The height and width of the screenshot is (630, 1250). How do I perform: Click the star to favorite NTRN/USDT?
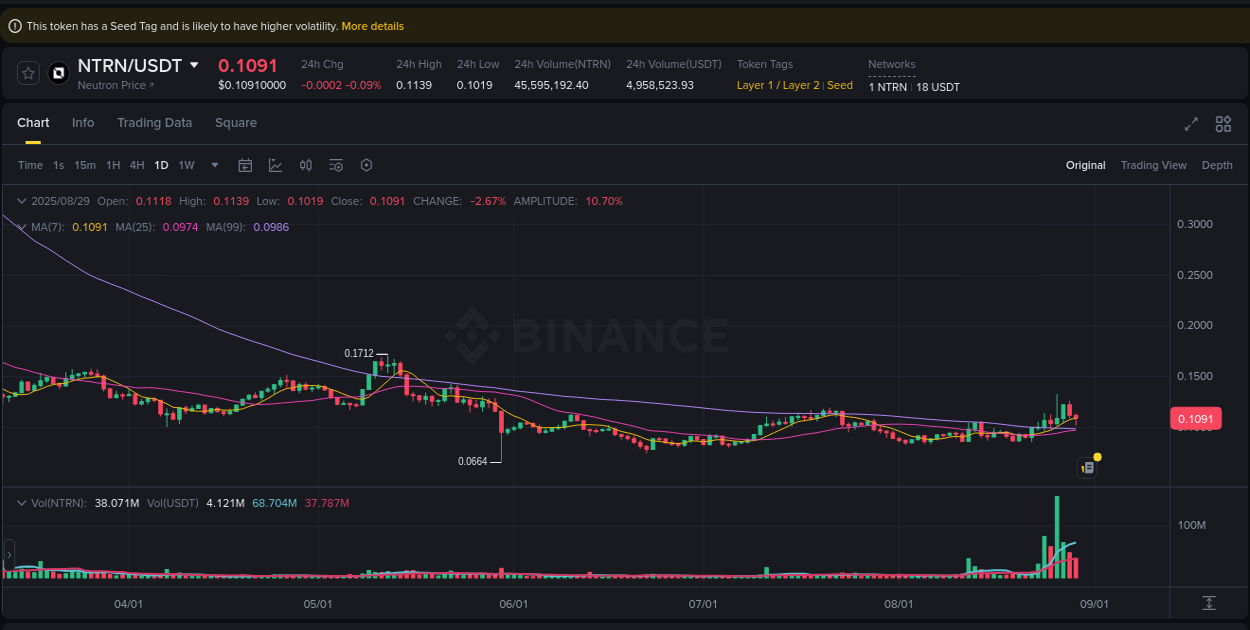(x=28, y=72)
